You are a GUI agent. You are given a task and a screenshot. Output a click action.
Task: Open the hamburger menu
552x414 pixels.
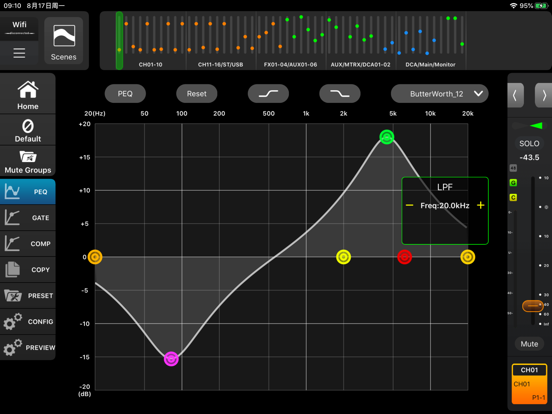(19, 53)
